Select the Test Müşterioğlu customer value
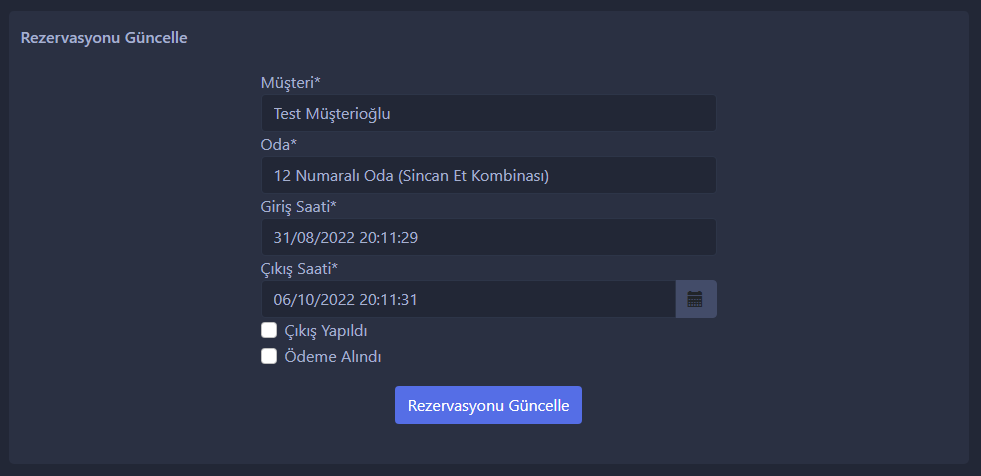 pyautogui.click(x=332, y=114)
